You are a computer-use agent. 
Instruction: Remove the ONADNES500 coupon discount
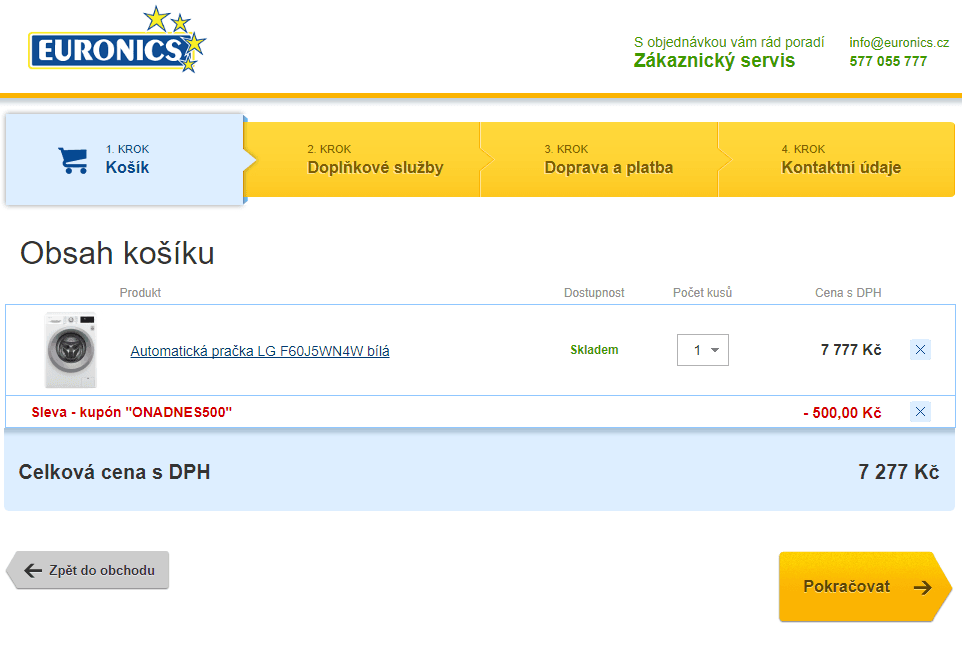[x=920, y=412]
